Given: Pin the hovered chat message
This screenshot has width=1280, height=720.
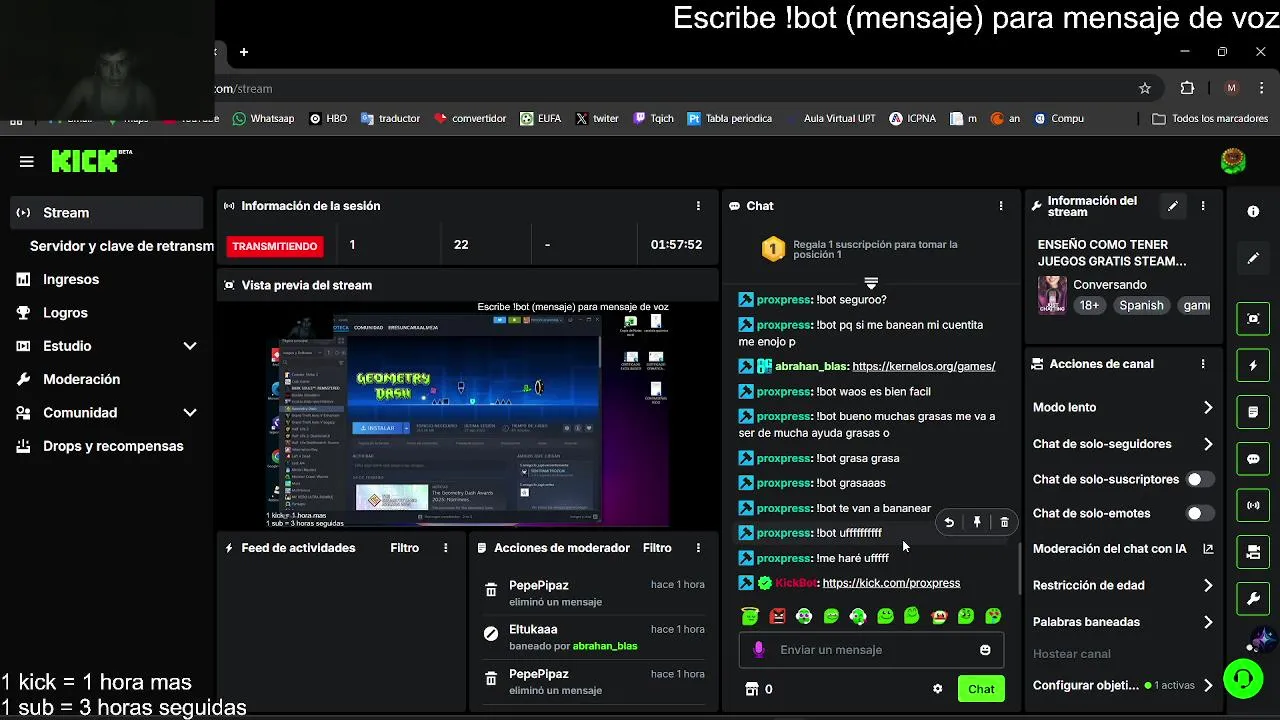Looking at the screenshot, I should [977, 522].
